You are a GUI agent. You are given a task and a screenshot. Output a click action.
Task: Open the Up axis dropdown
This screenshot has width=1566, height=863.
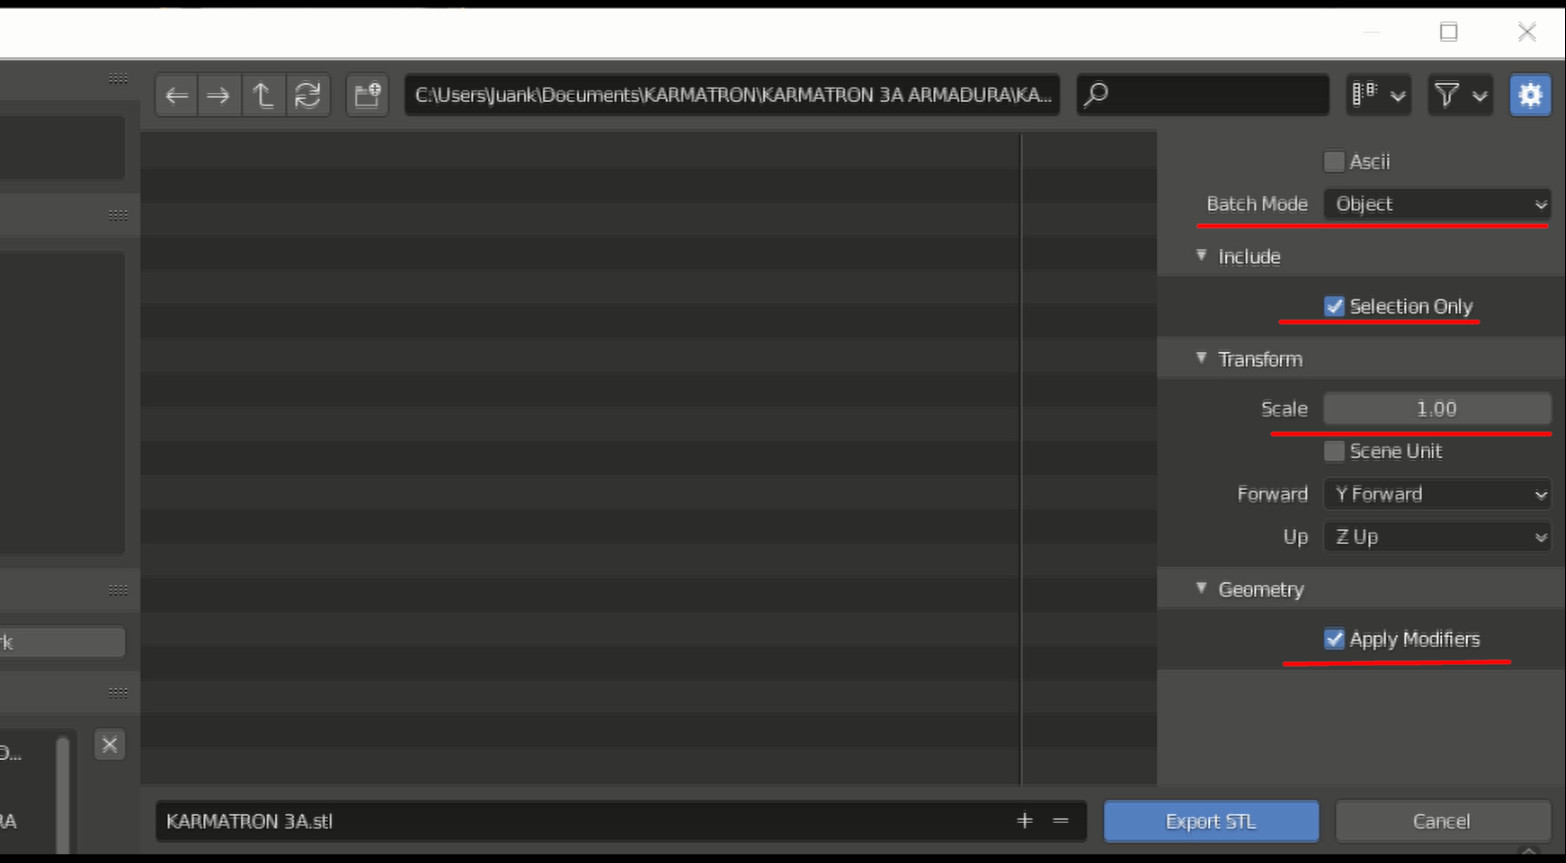coord(1437,537)
